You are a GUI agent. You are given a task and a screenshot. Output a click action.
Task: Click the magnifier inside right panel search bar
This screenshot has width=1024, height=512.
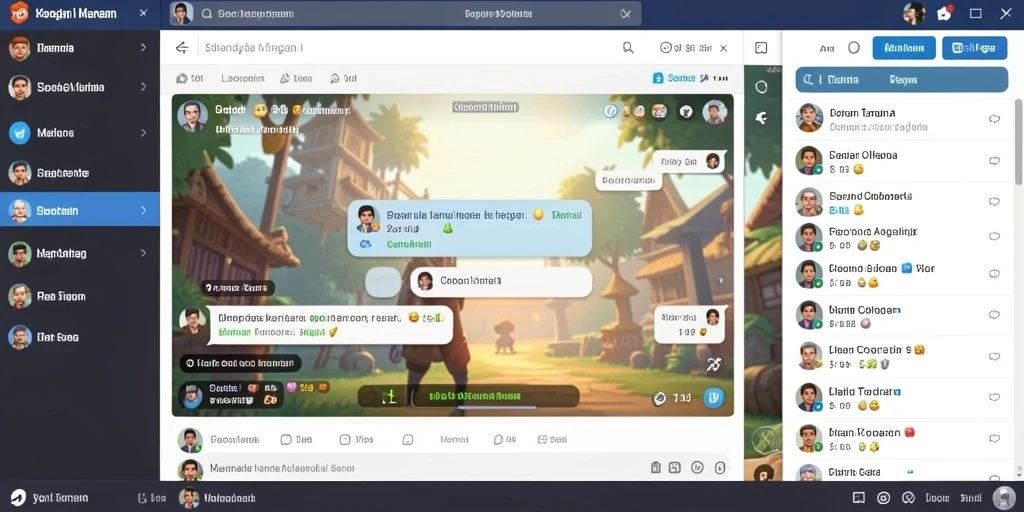(808, 80)
